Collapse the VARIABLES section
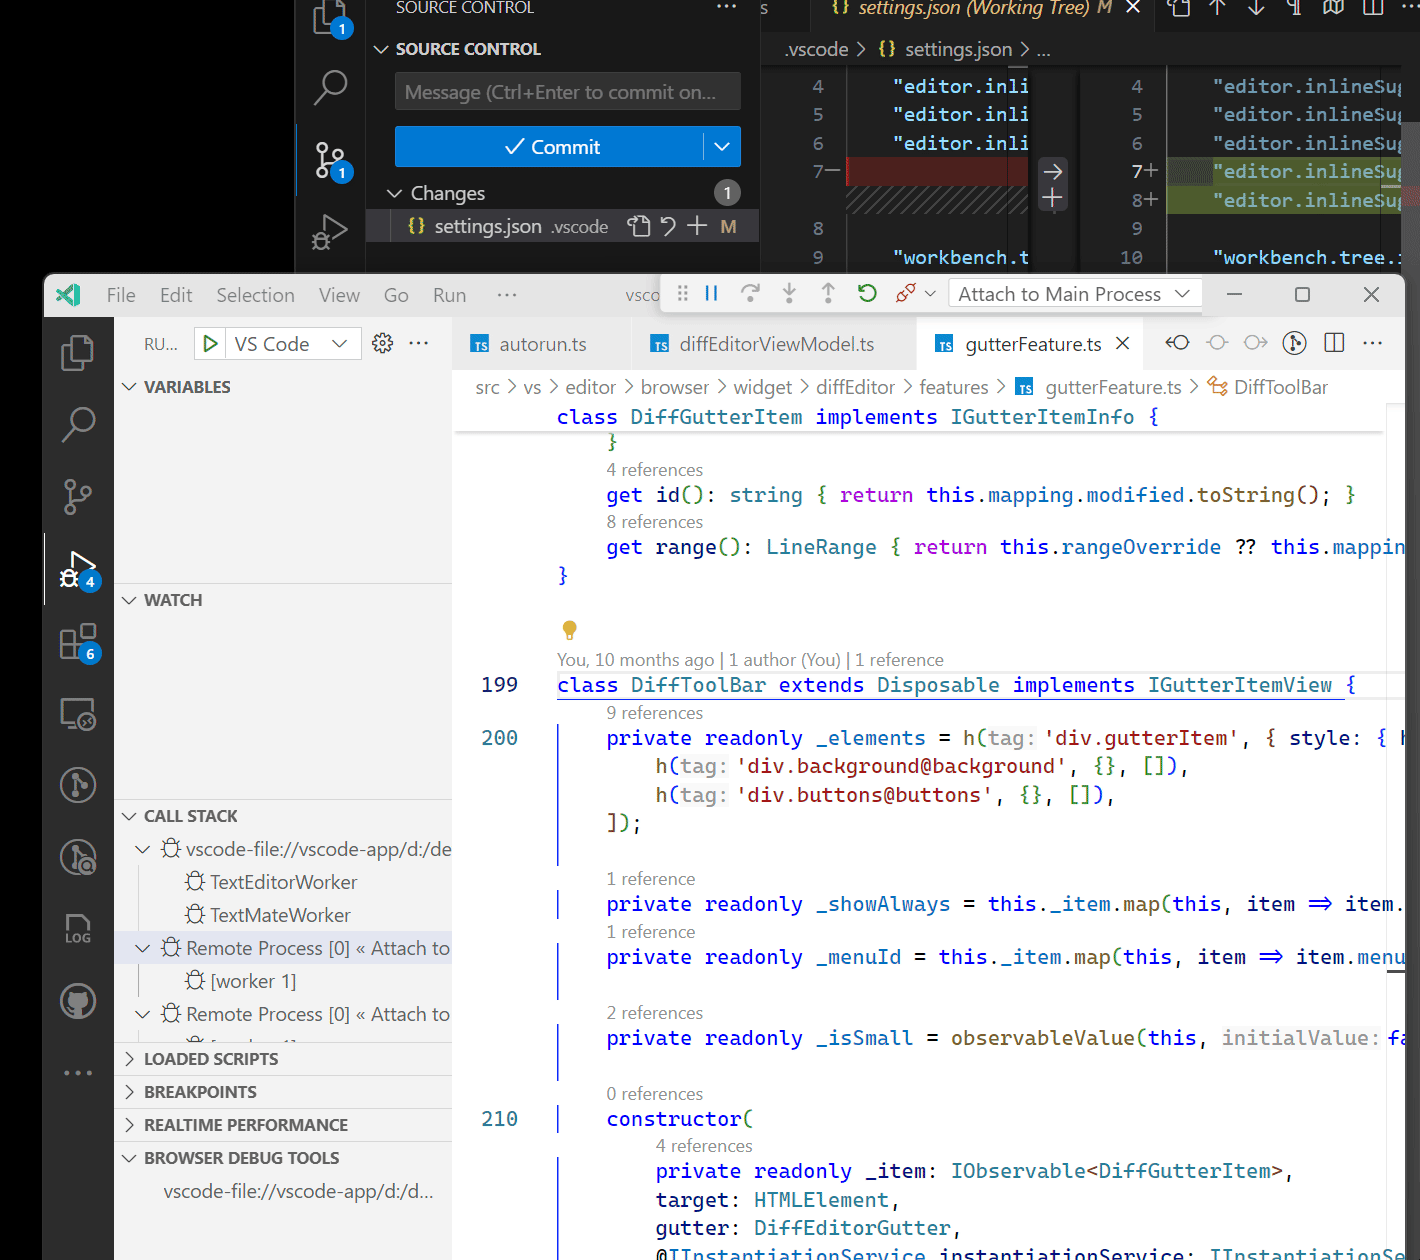The height and width of the screenshot is (1260, 1420). point(283,387)
